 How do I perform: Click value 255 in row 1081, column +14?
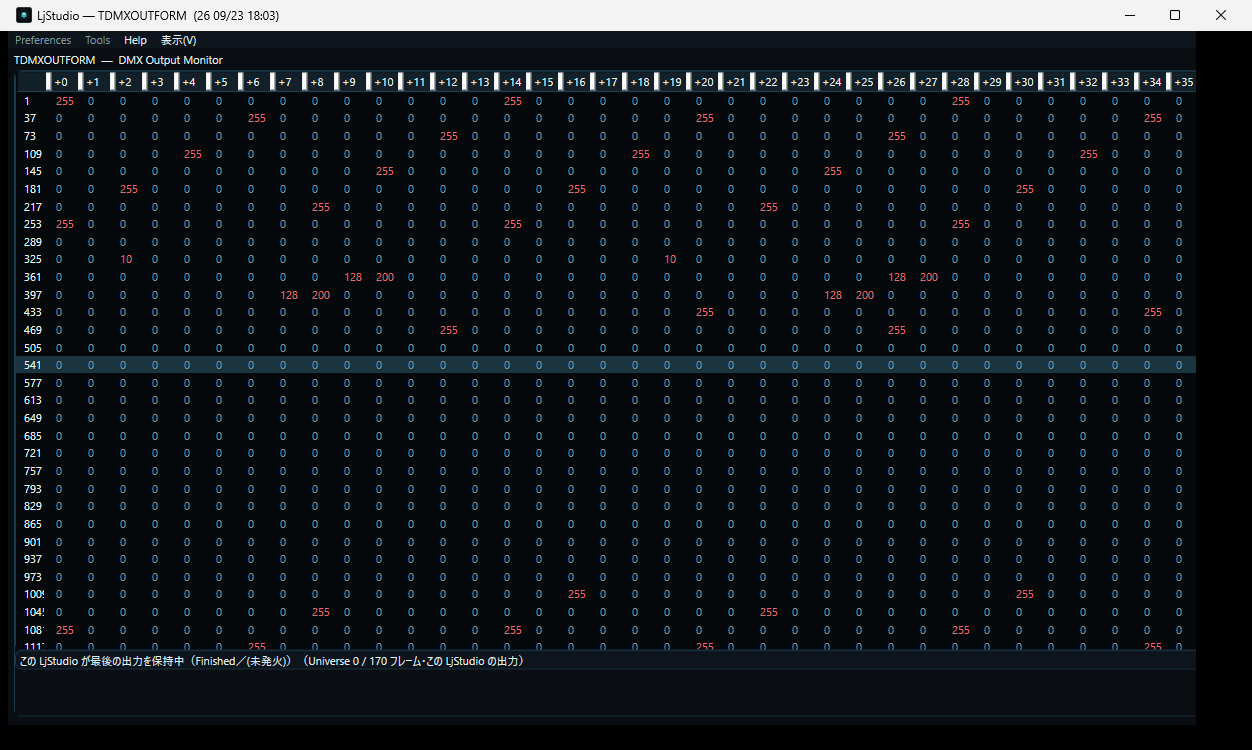(x=513, y=630)
